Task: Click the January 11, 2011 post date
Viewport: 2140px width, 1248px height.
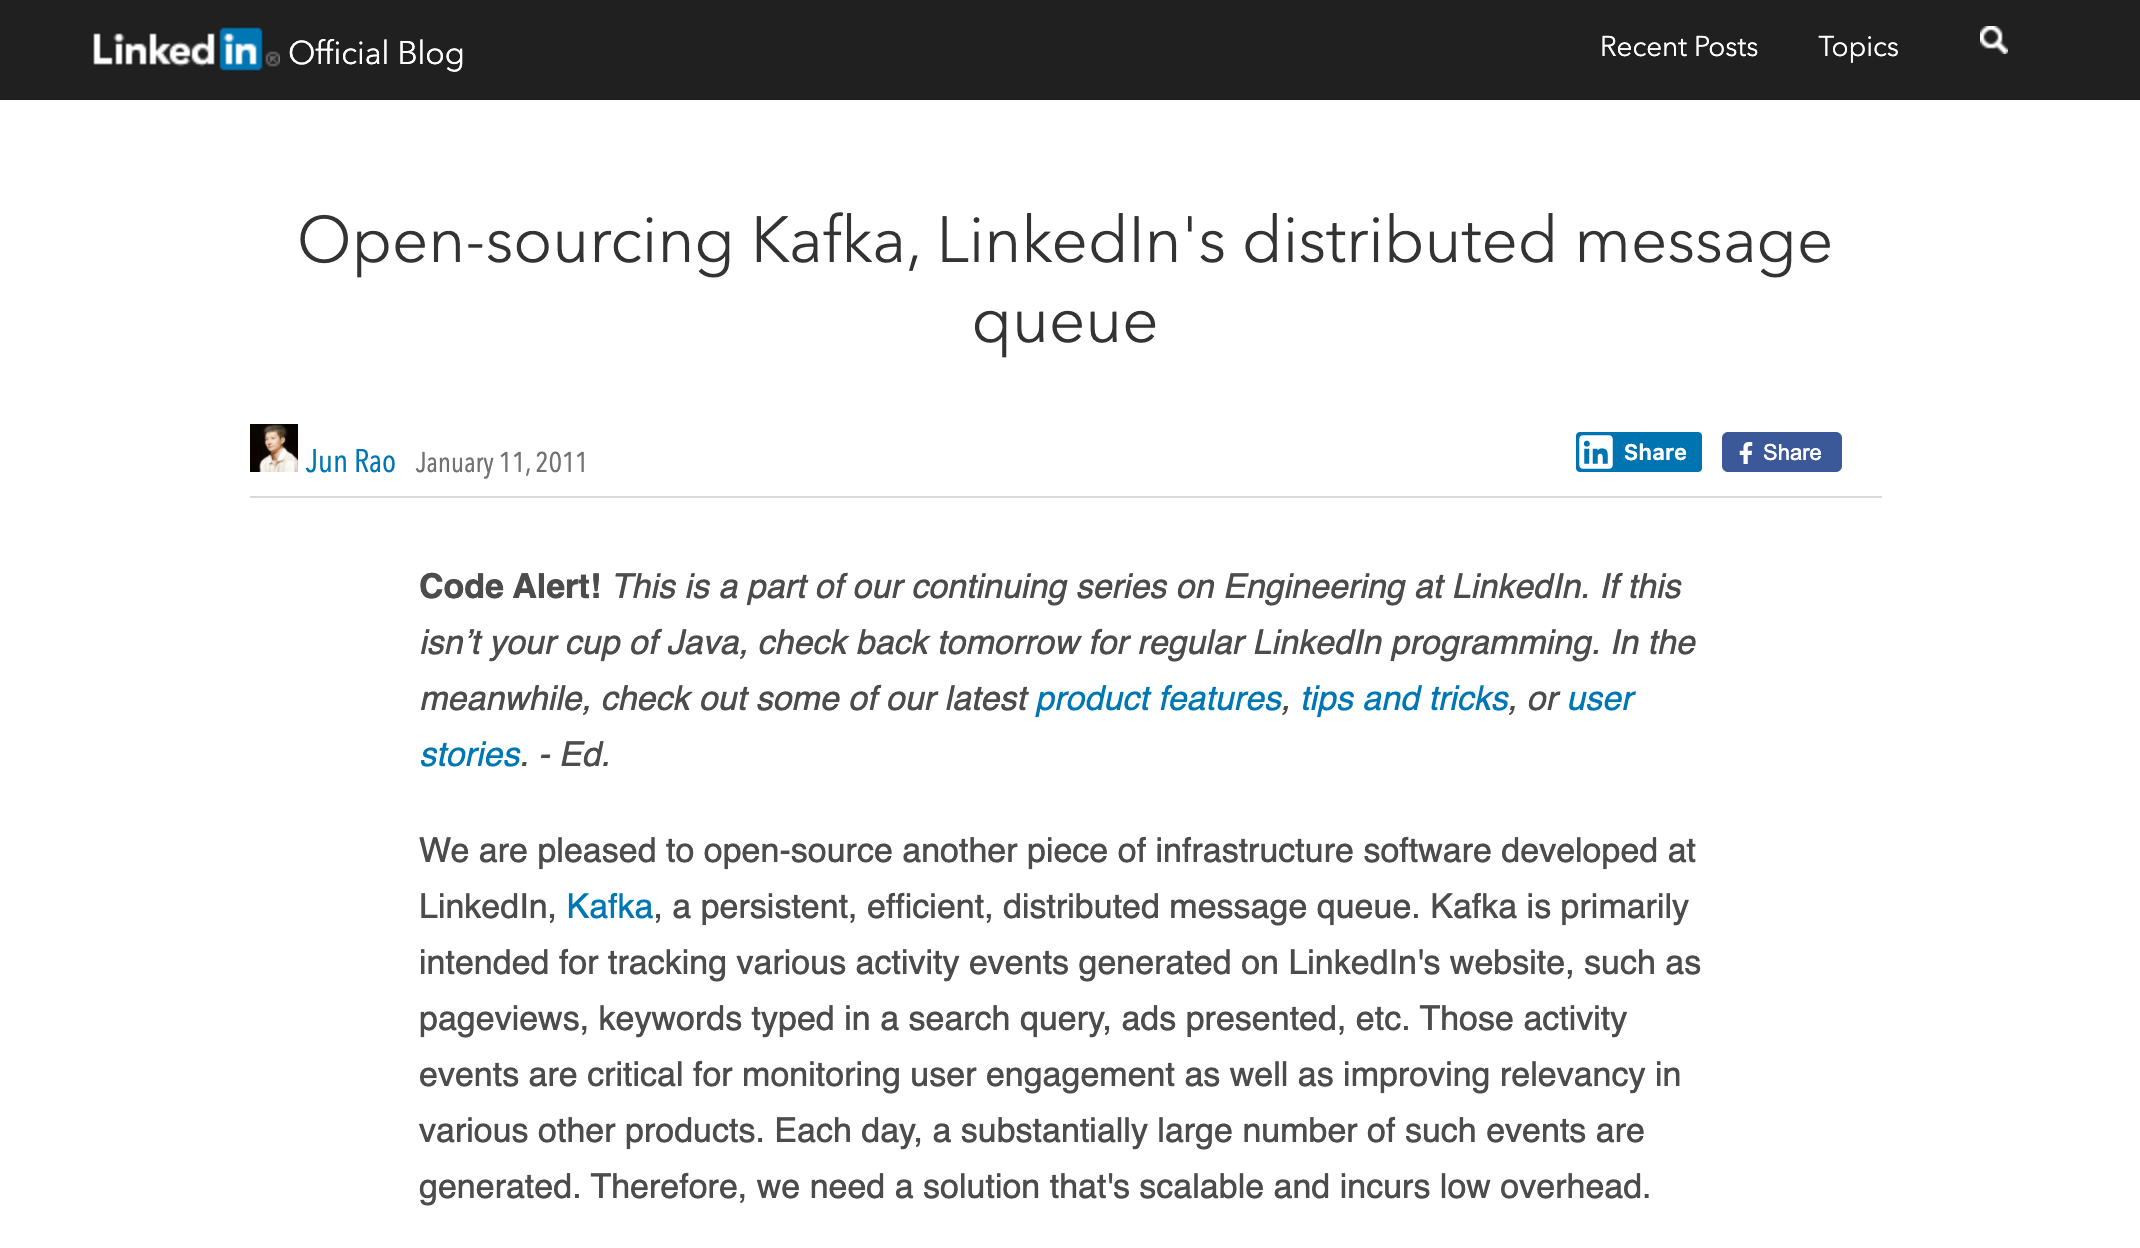Action: [x=501, y=462]
